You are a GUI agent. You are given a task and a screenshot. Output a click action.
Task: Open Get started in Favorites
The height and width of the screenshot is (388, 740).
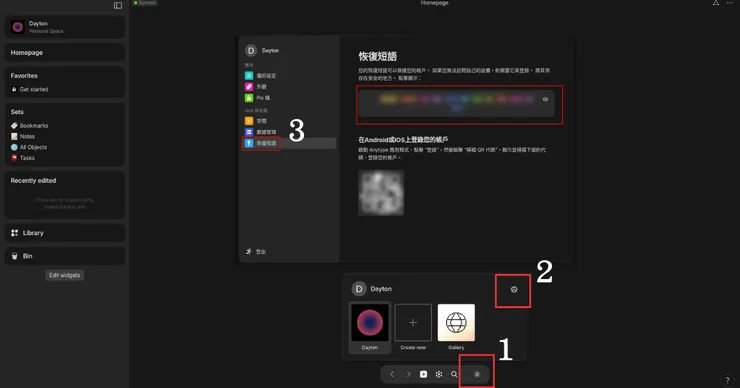coord(34,89)
